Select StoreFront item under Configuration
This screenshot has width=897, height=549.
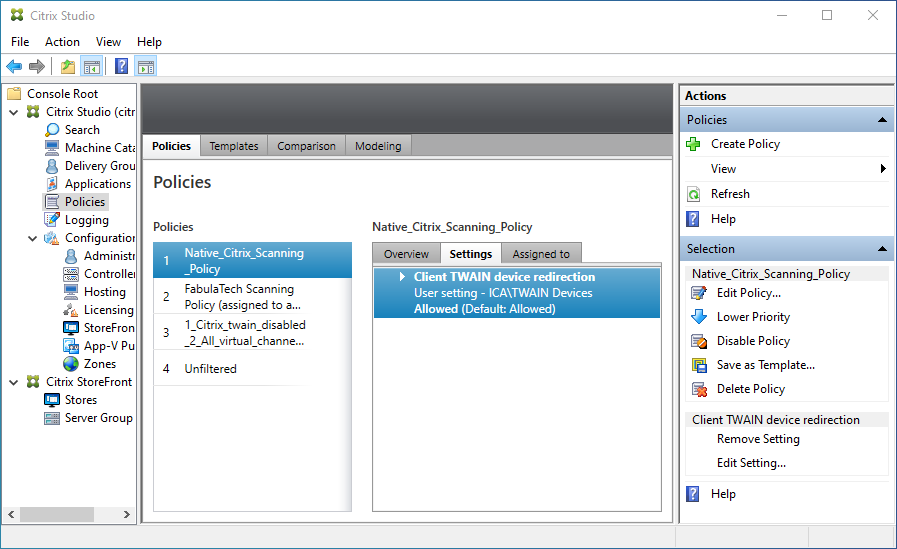(109, 328)
